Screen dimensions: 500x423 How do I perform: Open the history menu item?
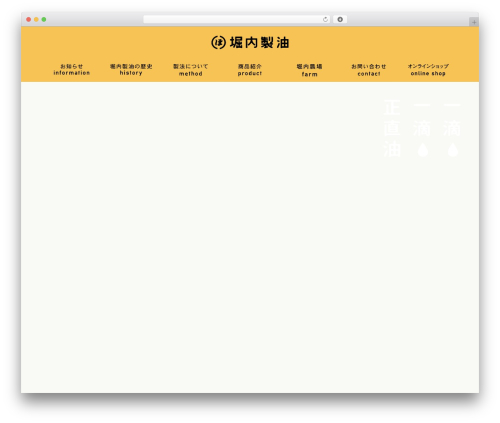tap(131, 70)
